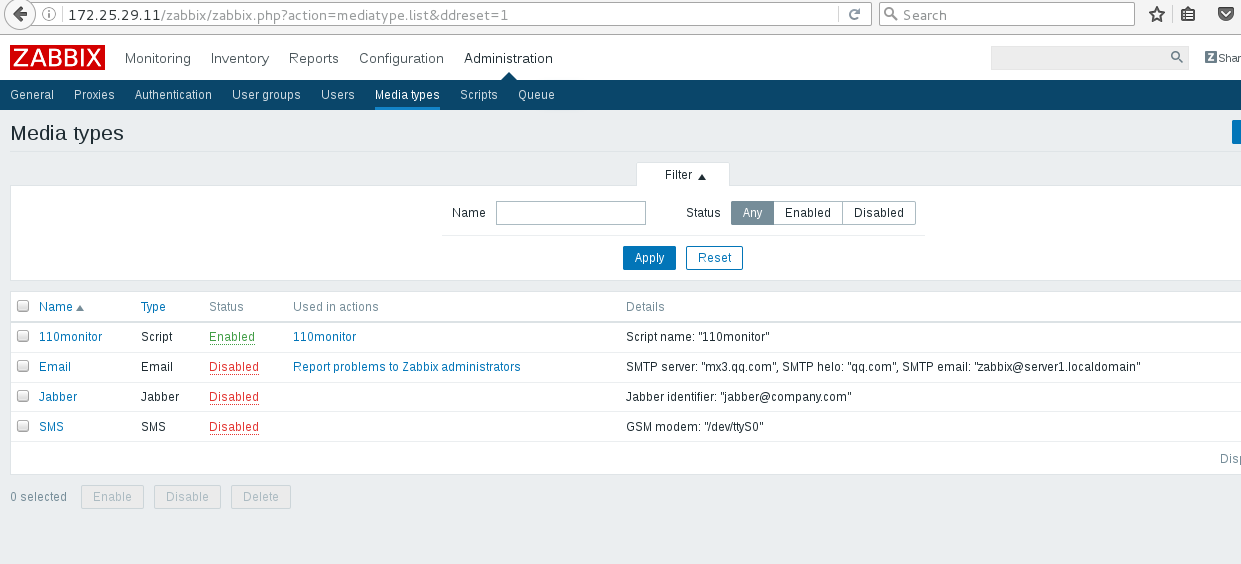Sort the table by Type column

153,307
